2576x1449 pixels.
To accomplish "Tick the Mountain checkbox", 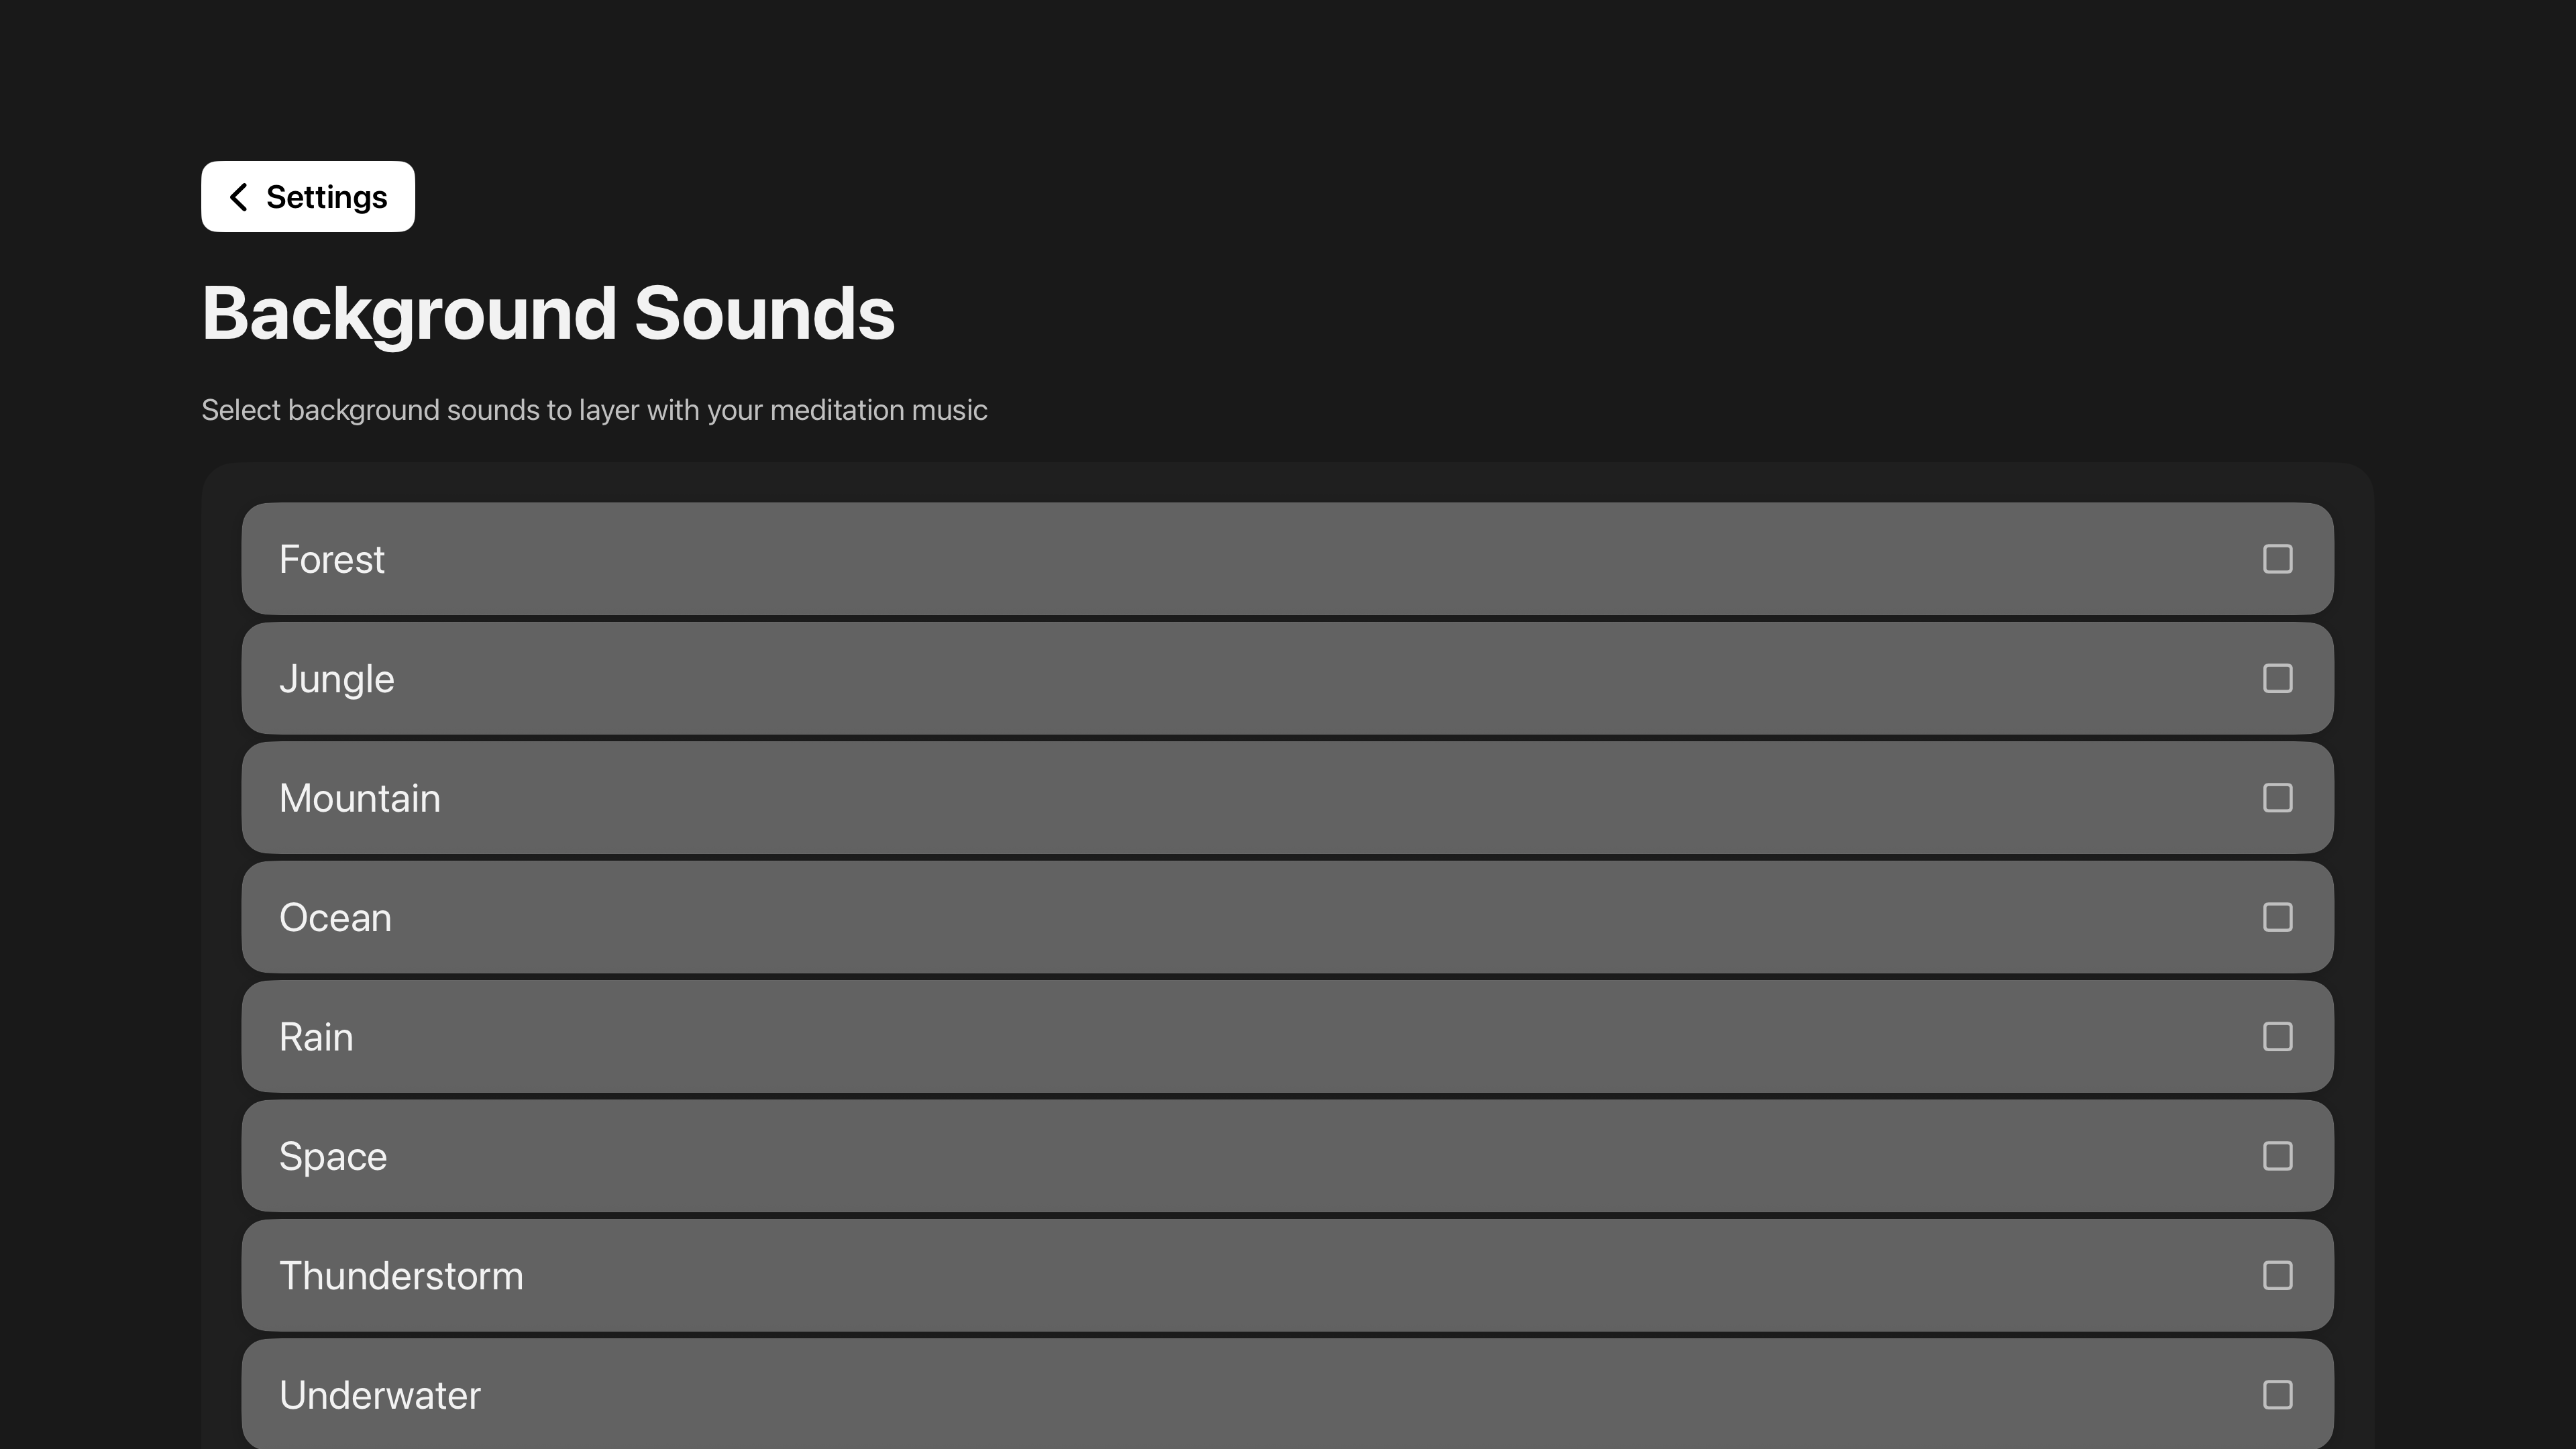I will 2277,798.
